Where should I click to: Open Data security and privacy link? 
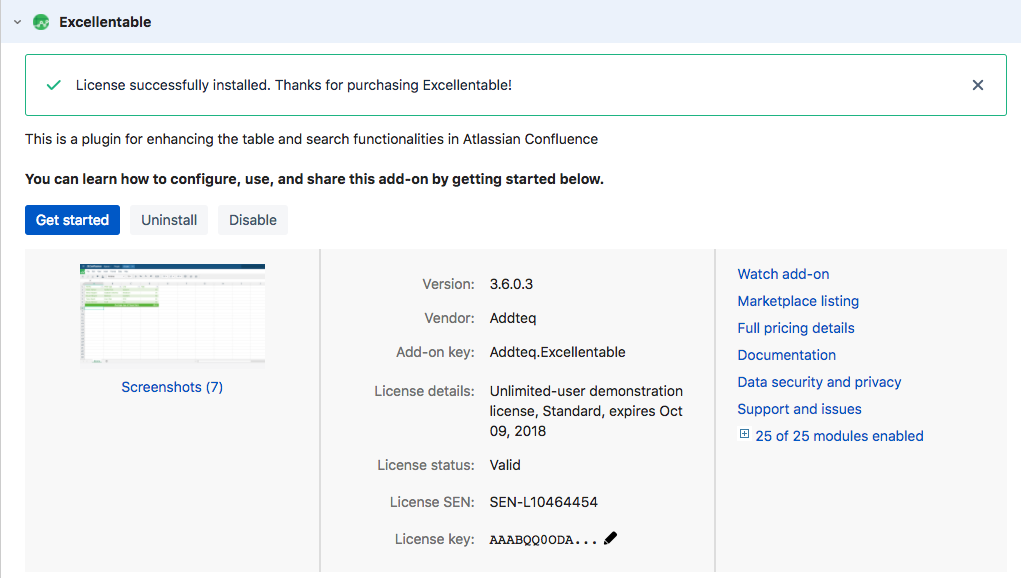point(819,382)
